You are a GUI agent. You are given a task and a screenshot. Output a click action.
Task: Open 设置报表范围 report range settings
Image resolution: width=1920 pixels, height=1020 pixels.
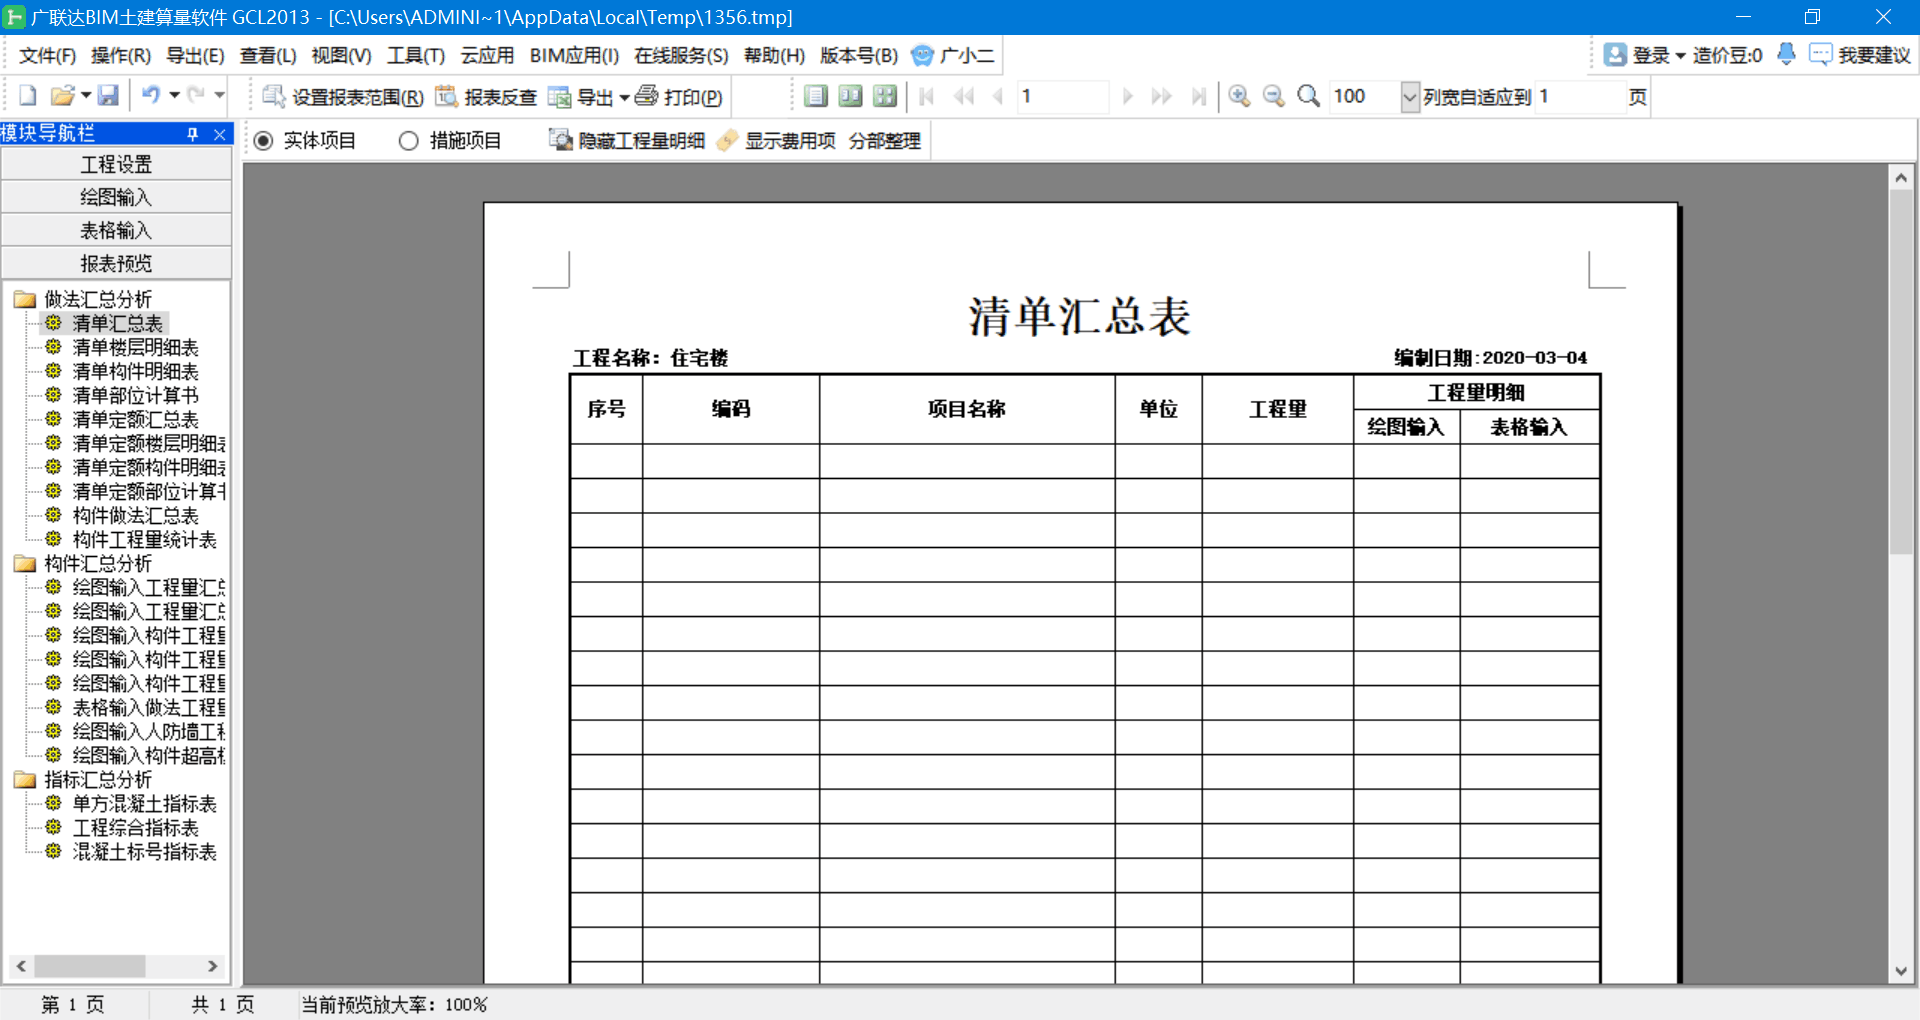(x=343, y=97)
